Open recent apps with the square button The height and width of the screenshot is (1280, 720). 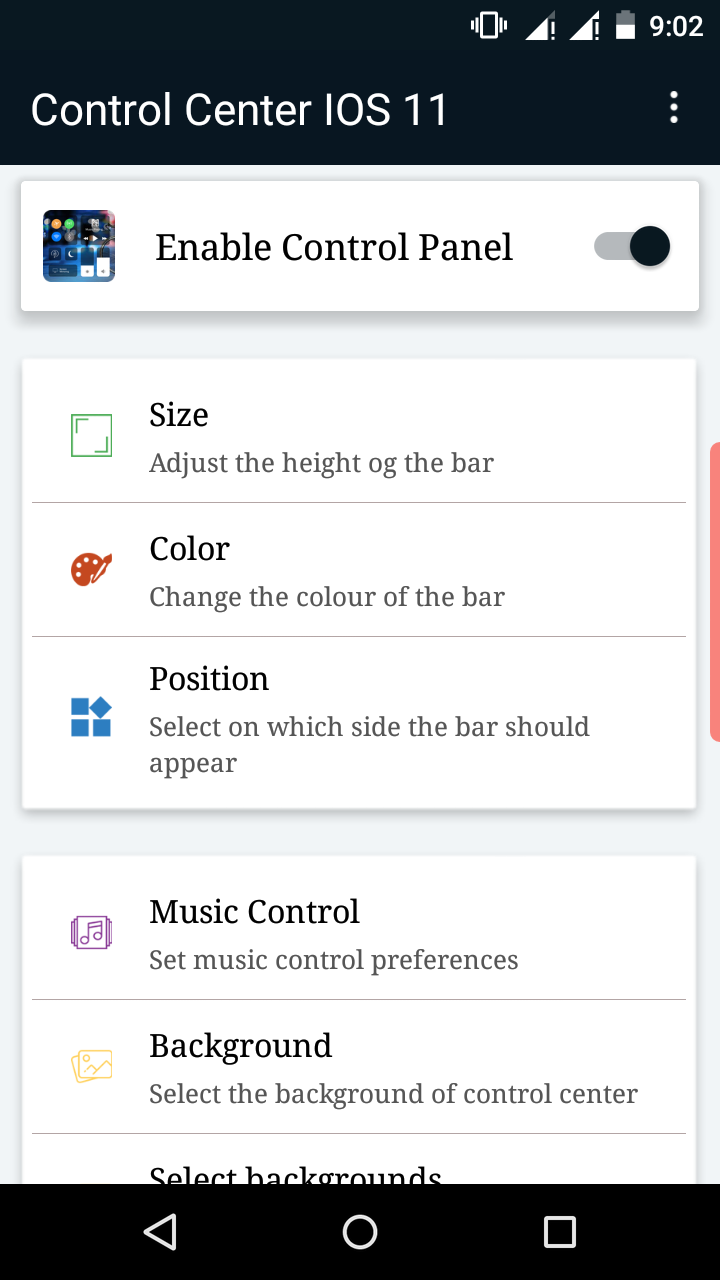click(x=559, y=1232)
